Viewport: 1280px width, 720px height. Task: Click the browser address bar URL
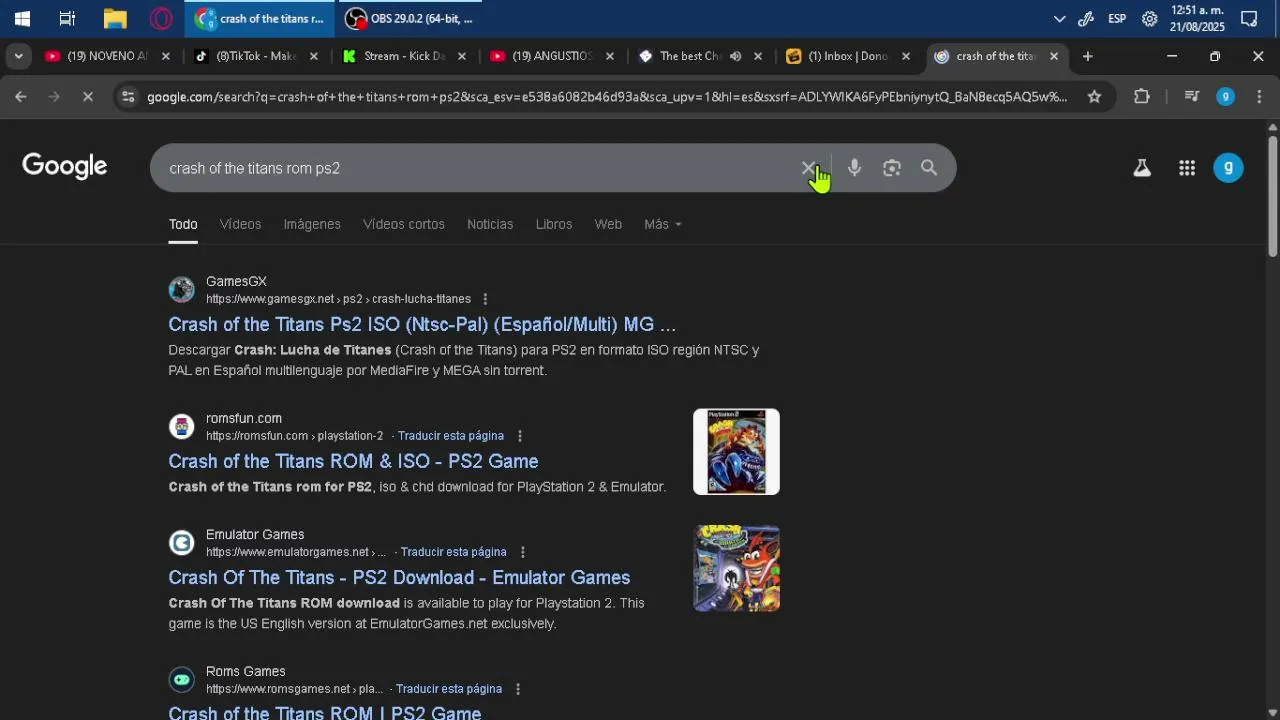tap(606, 97)
